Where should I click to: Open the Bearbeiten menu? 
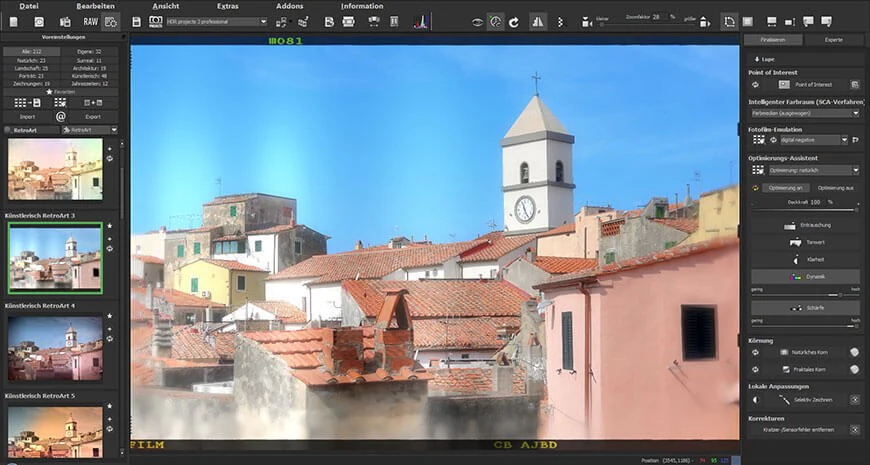pos(95,6)
